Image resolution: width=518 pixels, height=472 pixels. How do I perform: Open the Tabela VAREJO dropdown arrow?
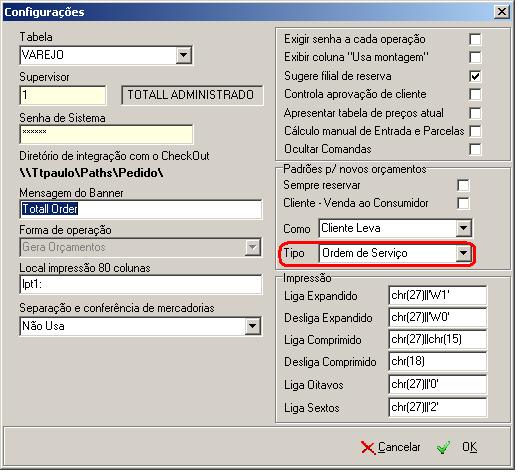click(x=183, y=55)
